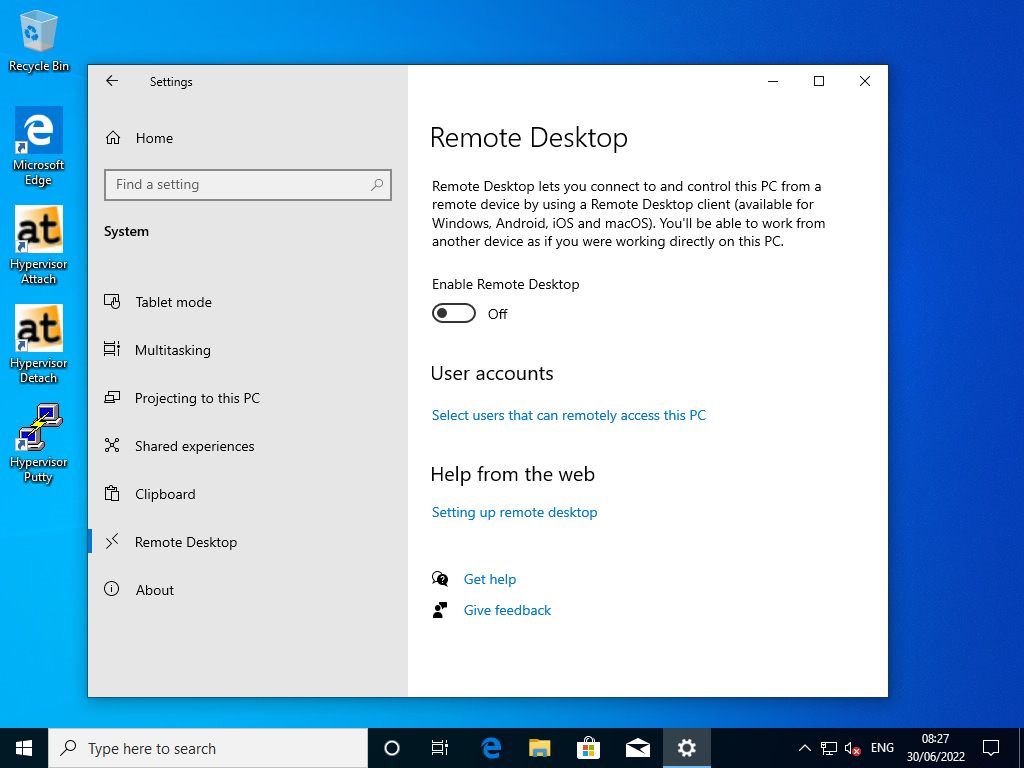Launch Microsoft Edge from the taskbar

click(x=490, y=747)
